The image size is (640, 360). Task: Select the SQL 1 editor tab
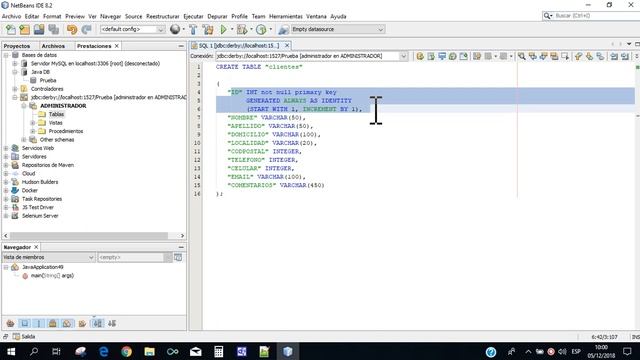click(239, 46)
